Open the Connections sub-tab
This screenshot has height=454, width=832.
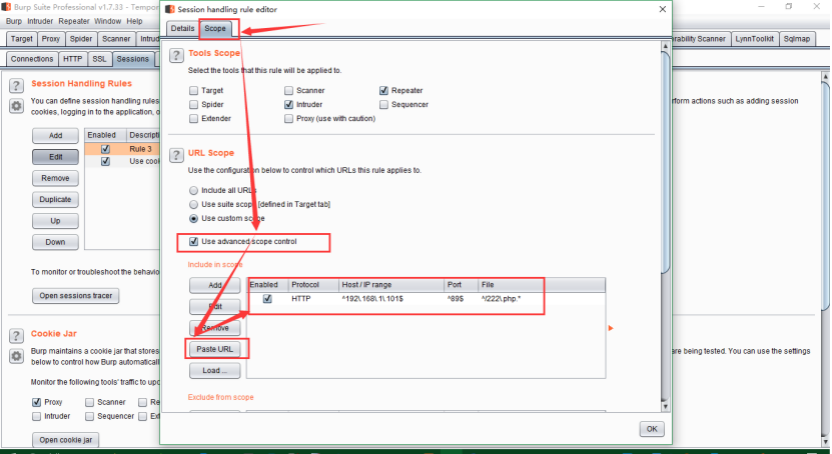(32, 59)
